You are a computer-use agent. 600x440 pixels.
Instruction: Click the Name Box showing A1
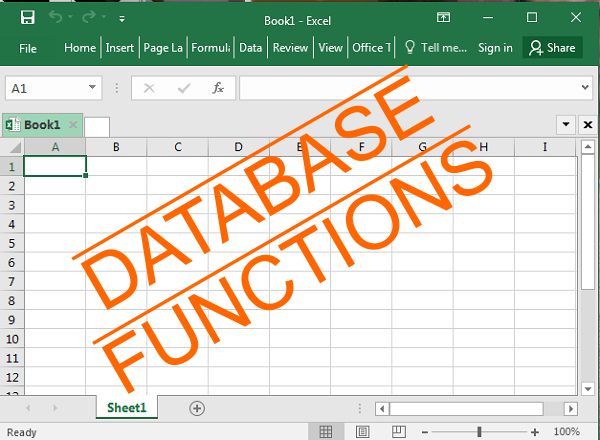pyautogui.click(x=46, y=88)
